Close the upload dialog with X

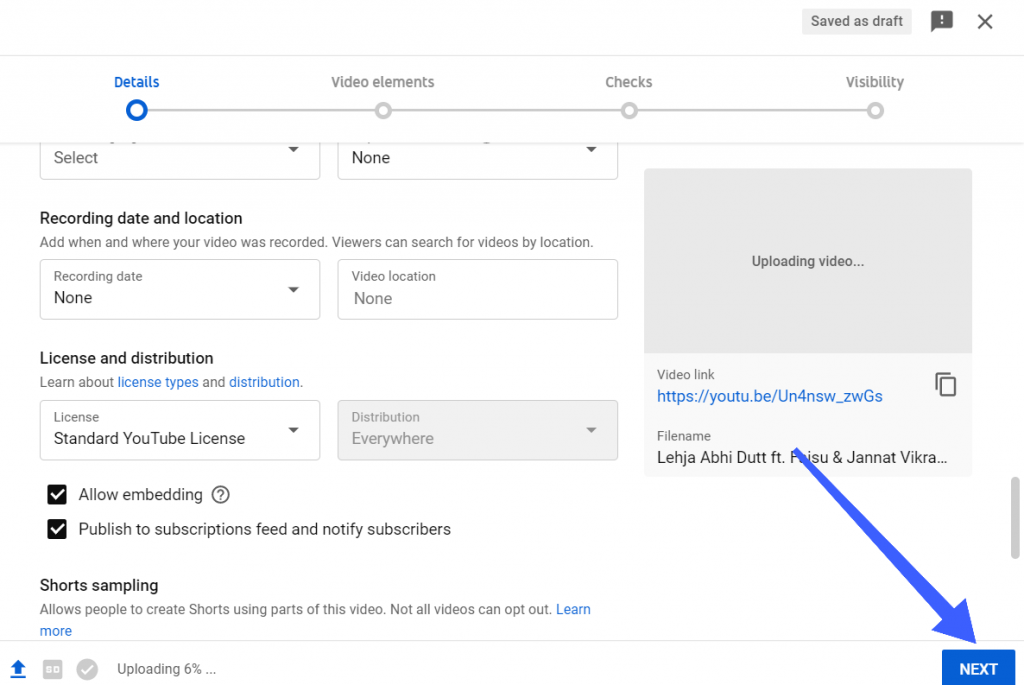tap(985, 22)
